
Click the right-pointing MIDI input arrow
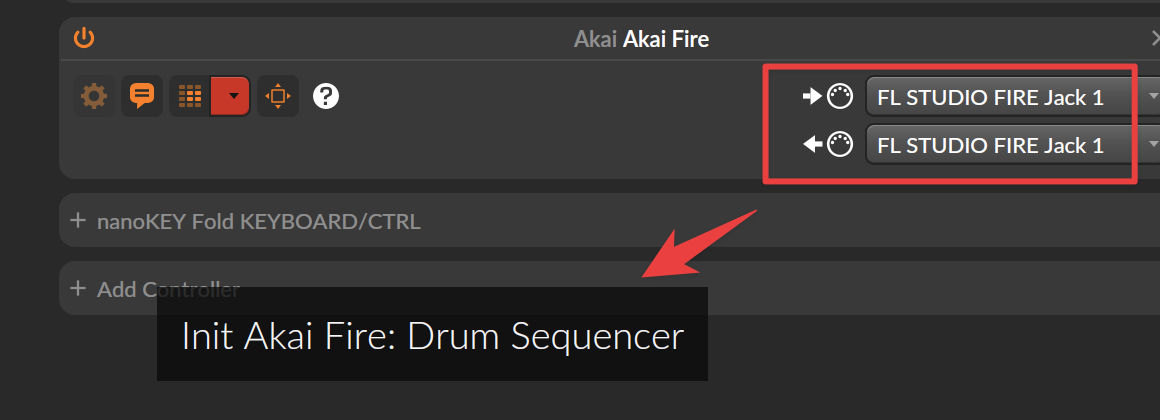812,96
